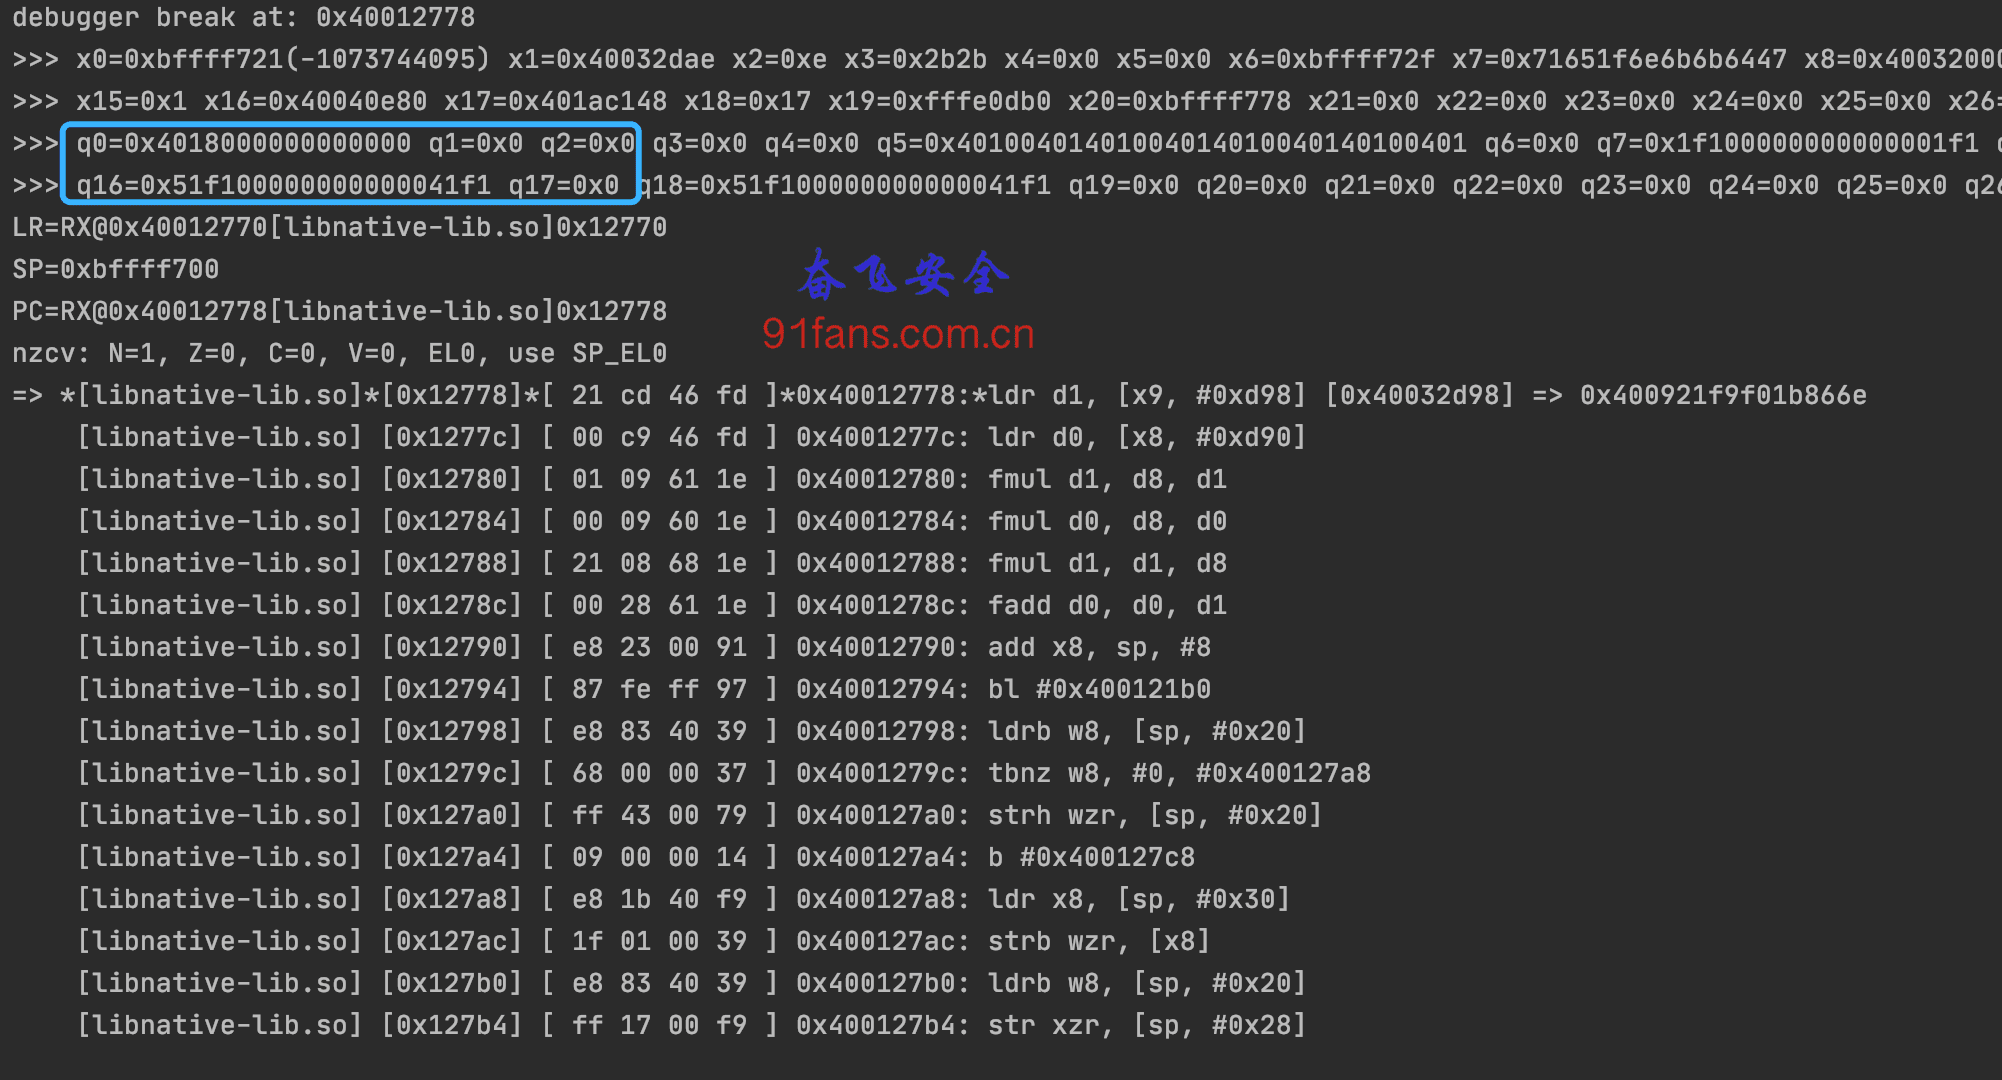This screenshot has width=2002, height=1080.
Task: Click the x0=0xbffff721 register value
Action: pyautogui.click(x=284, y=59)
